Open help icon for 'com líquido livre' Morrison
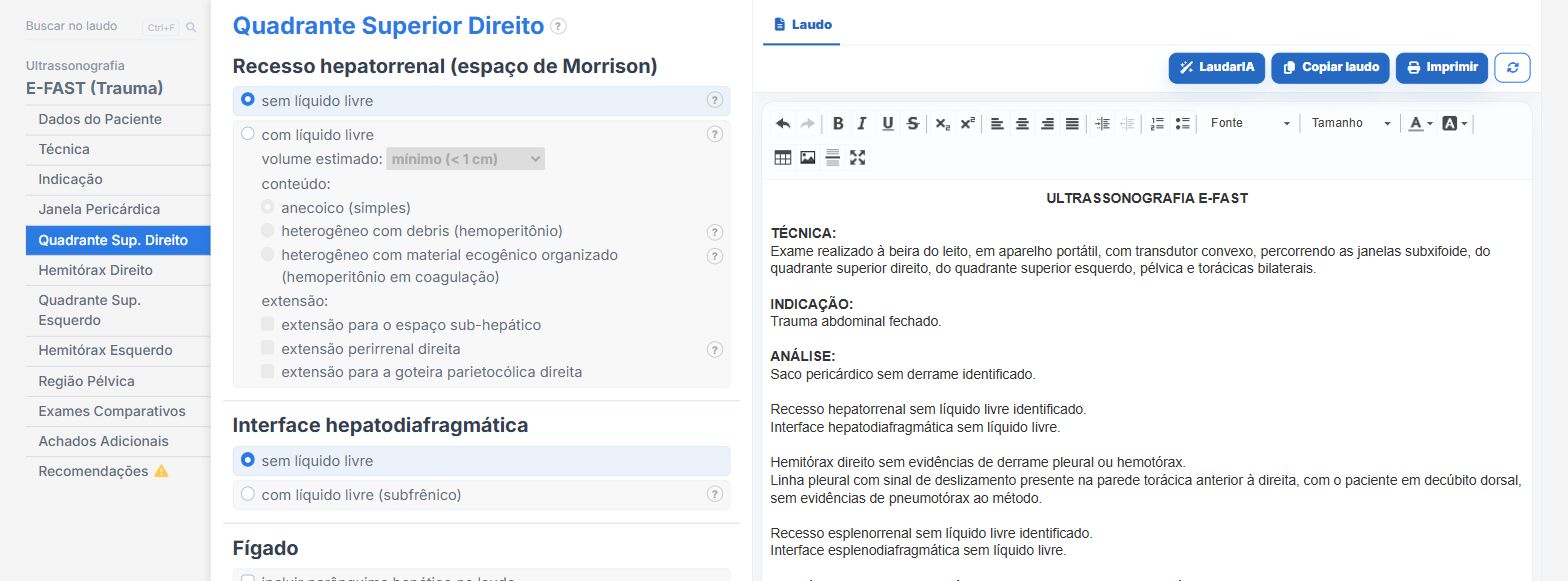The width and height of the screenshot is (1568, 581). point(715,134)
